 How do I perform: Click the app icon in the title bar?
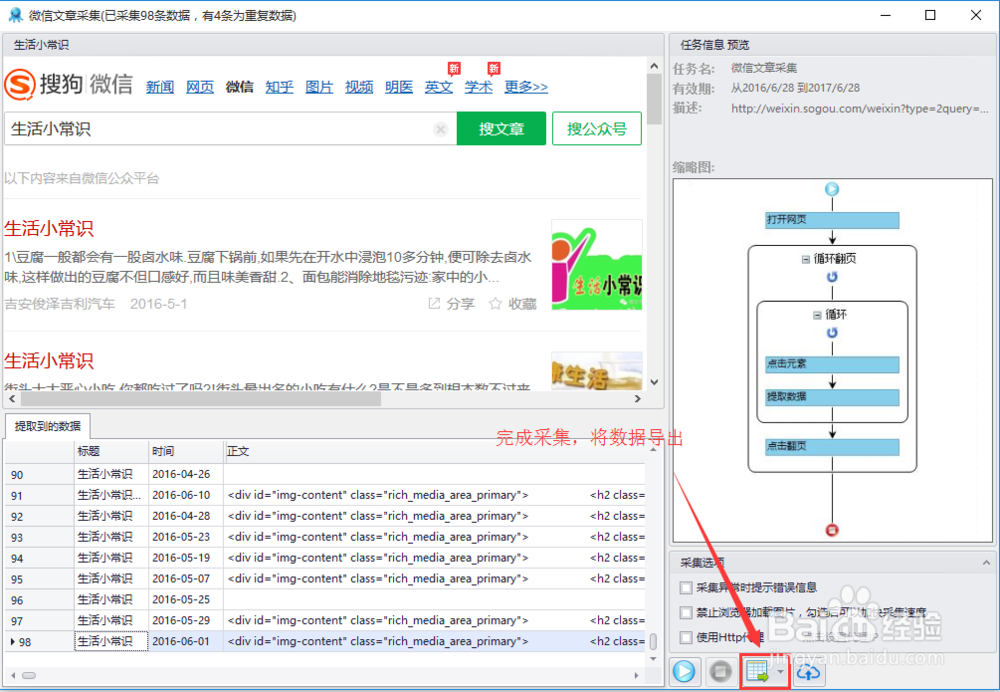click(15, 15)
